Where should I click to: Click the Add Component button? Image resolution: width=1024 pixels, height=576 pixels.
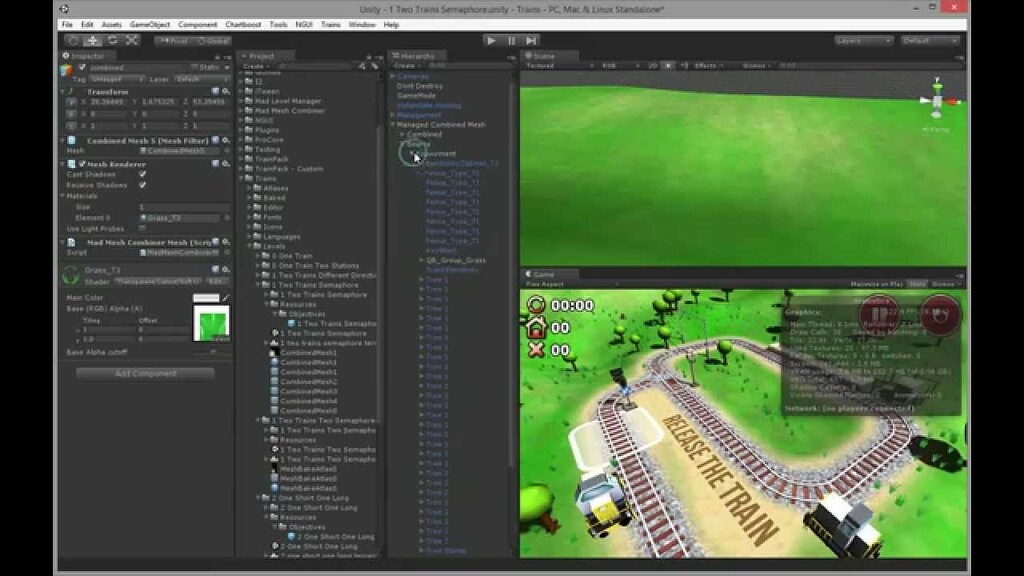(x=143, y=372)
